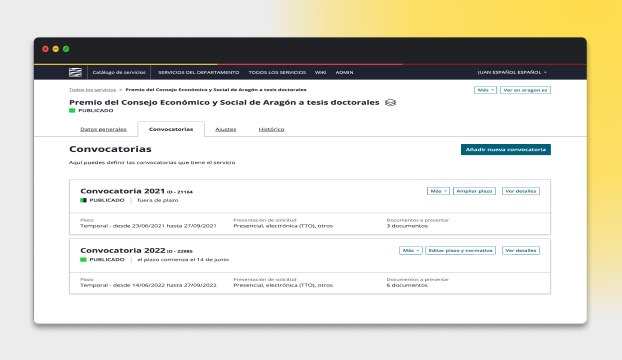622x360 pixels.
Task: Expand the Juan Español Español user menu
Action: [512, 73]
